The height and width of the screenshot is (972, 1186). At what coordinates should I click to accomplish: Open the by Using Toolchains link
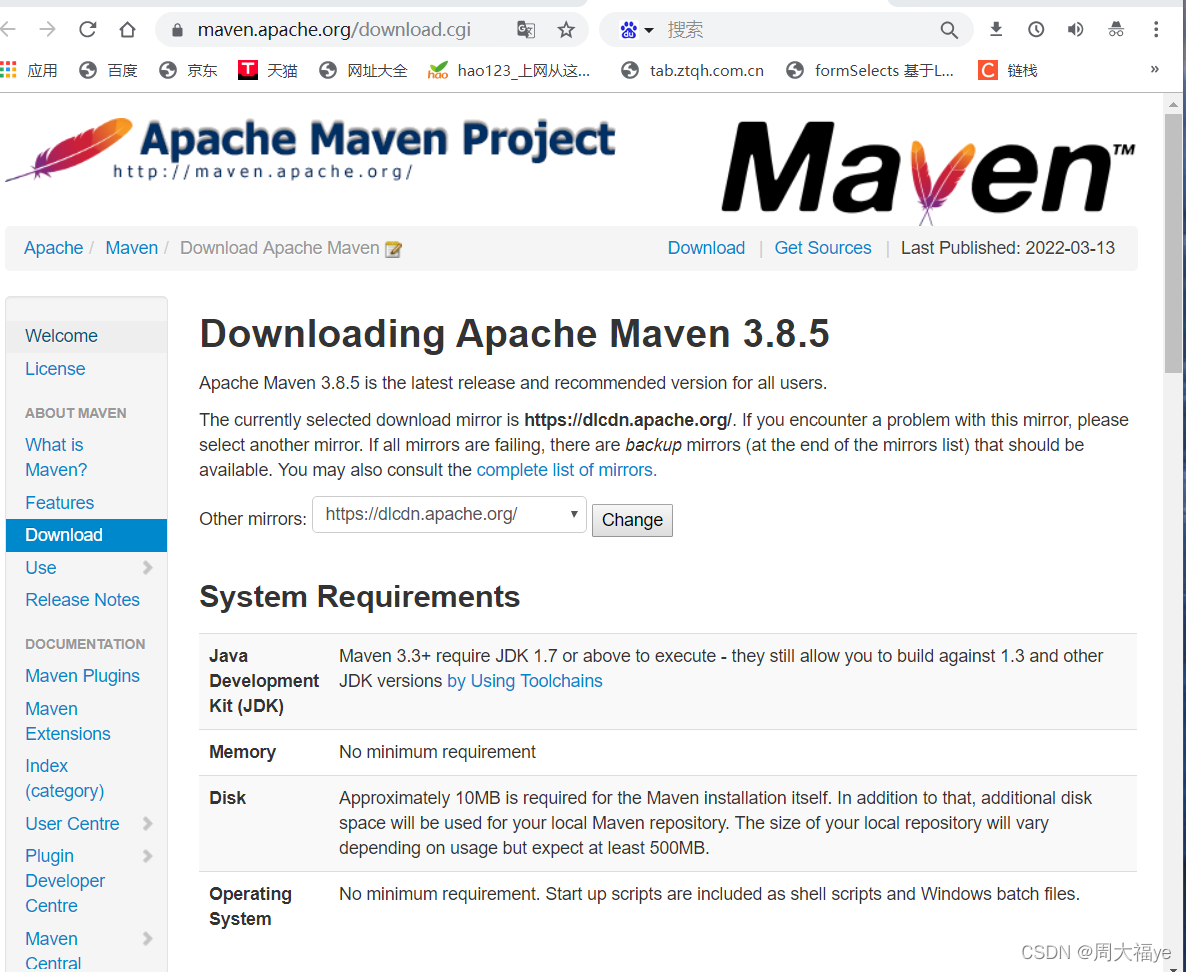click(x=525, y=681)
